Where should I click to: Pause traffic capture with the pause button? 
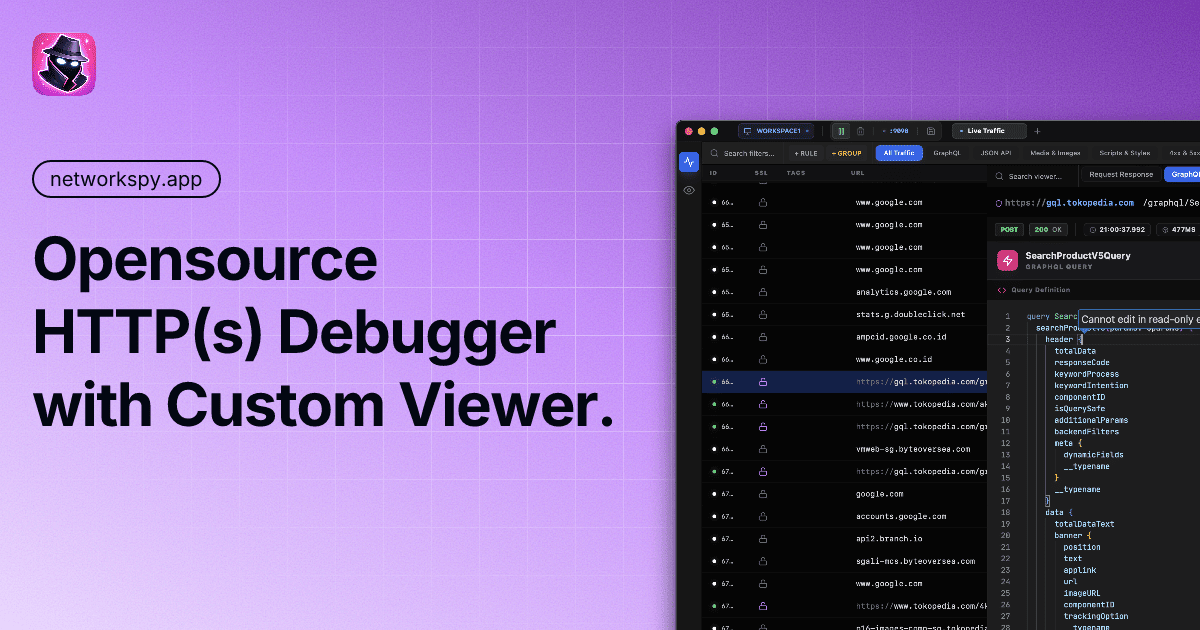841,131
